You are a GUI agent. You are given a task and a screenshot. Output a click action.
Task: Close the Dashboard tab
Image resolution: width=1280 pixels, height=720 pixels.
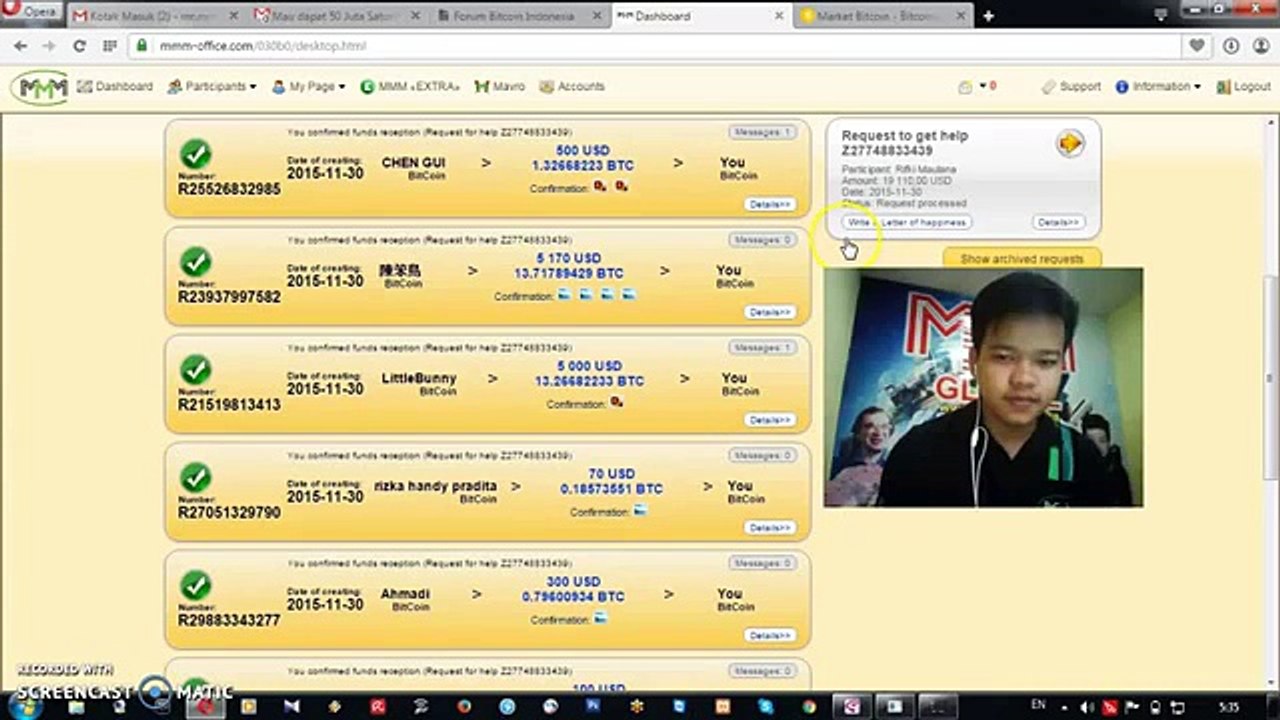[778, 16]
